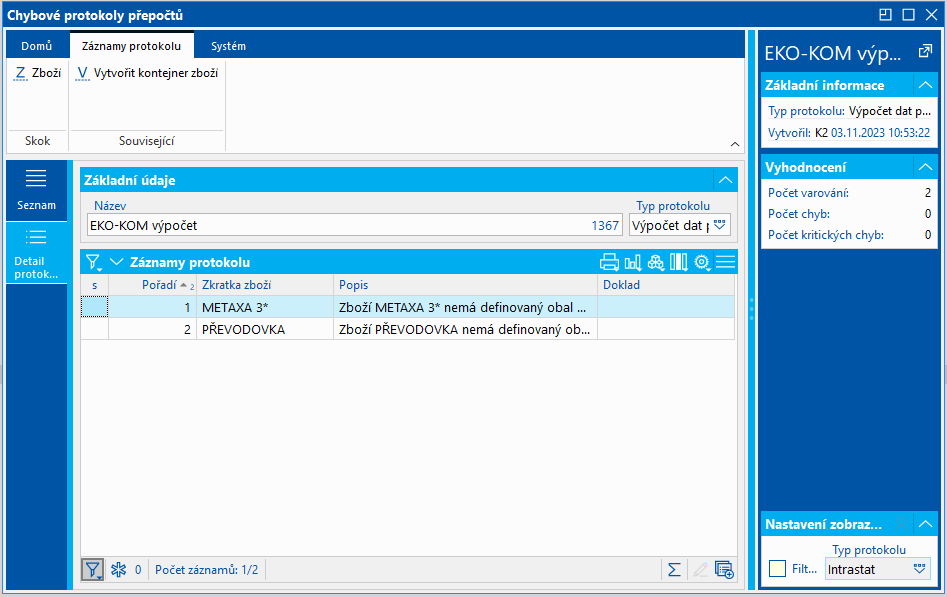Pop out the EKO-KOM side panel
This screenshot has height=597, width=947.
[x=925, y=52]
